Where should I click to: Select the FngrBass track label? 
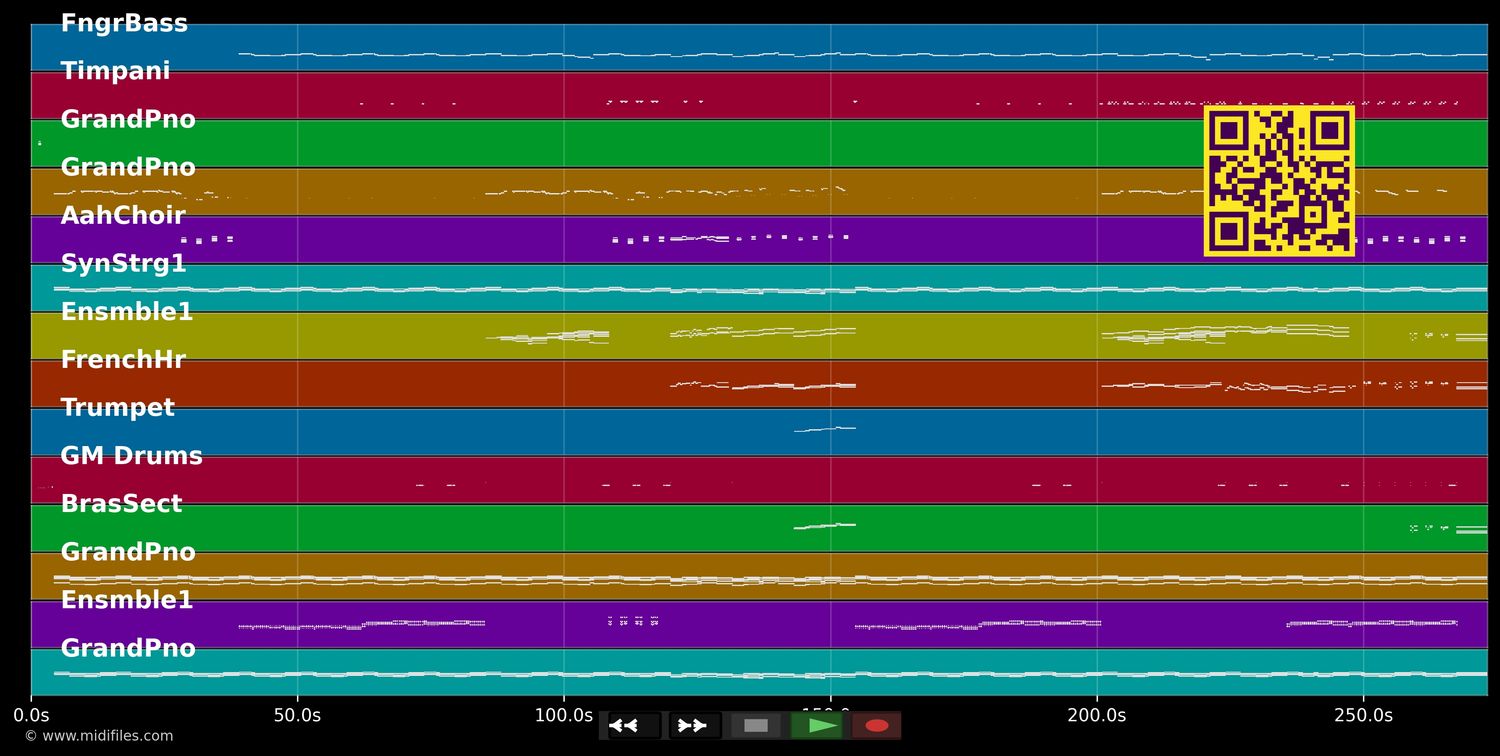125,22
